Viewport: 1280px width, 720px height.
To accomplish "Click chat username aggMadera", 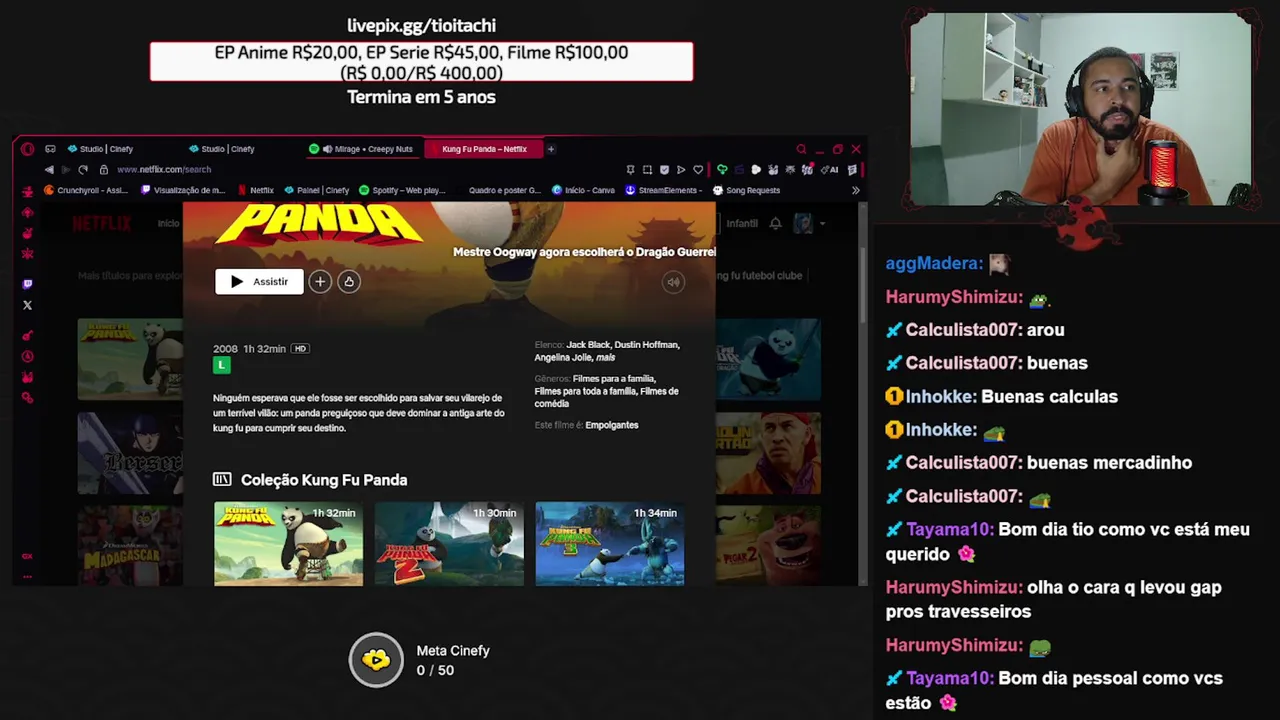I will (x=934, y=264).
